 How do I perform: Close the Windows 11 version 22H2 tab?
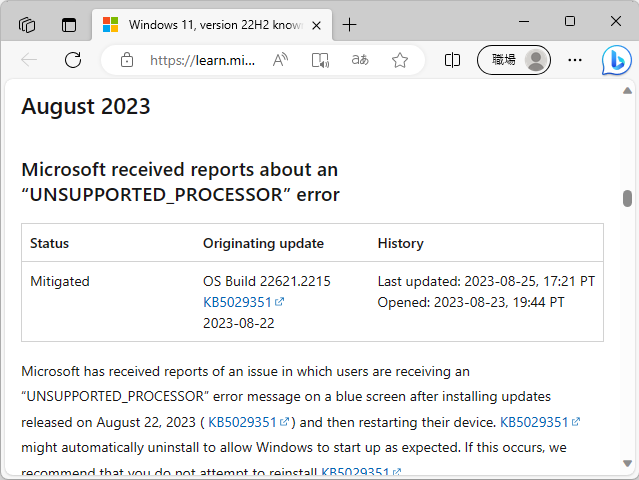316,26
